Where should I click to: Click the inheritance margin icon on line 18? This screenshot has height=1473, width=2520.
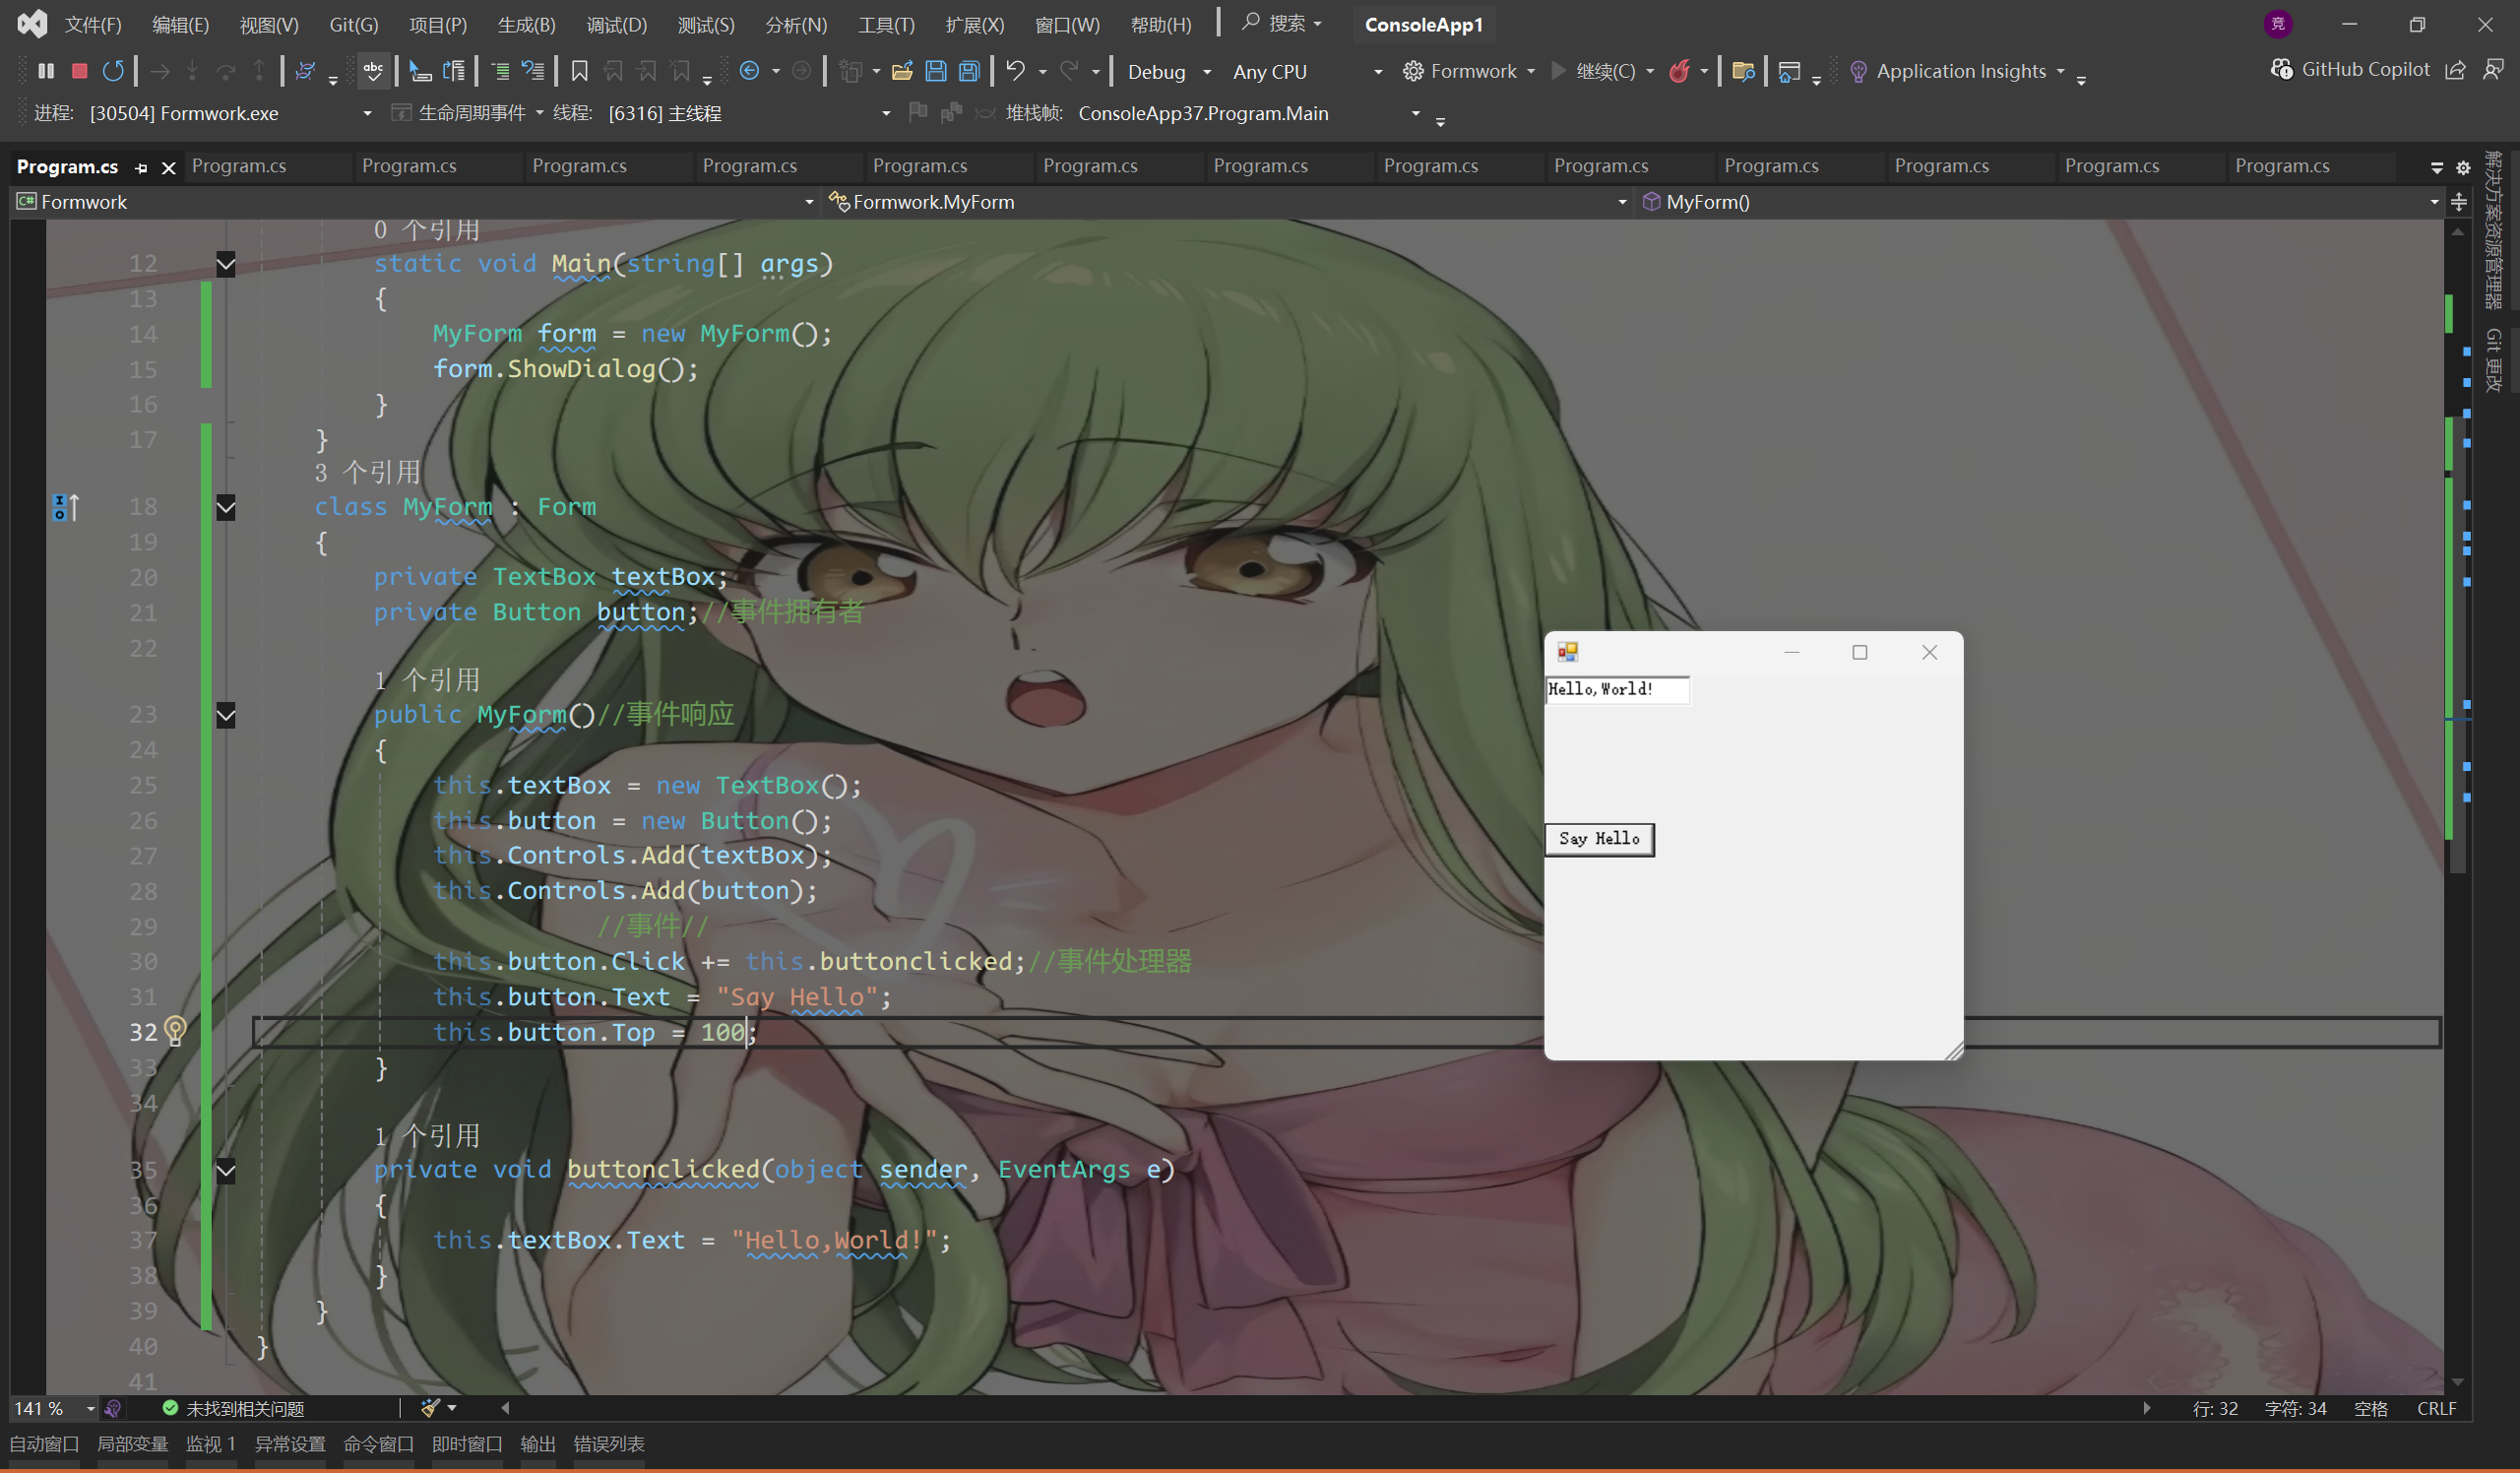coord(65,507)
